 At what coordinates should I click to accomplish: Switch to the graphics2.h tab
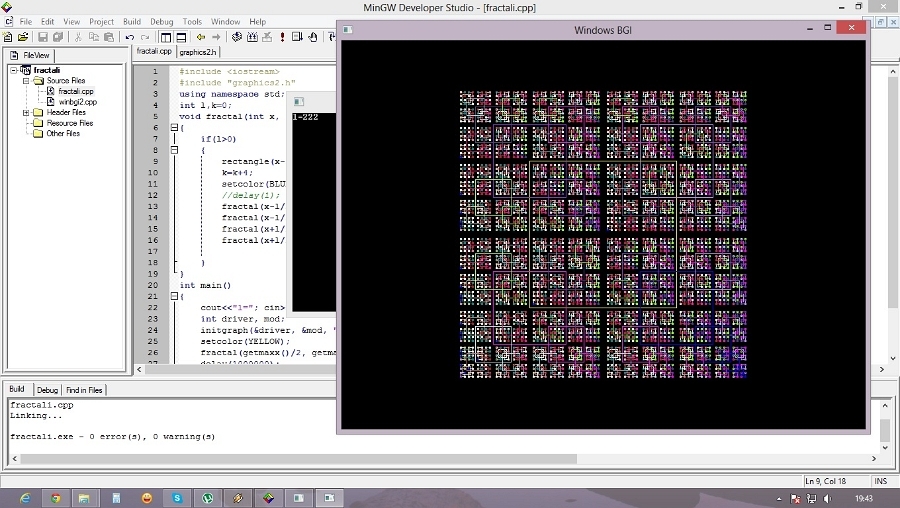[198, 52]
